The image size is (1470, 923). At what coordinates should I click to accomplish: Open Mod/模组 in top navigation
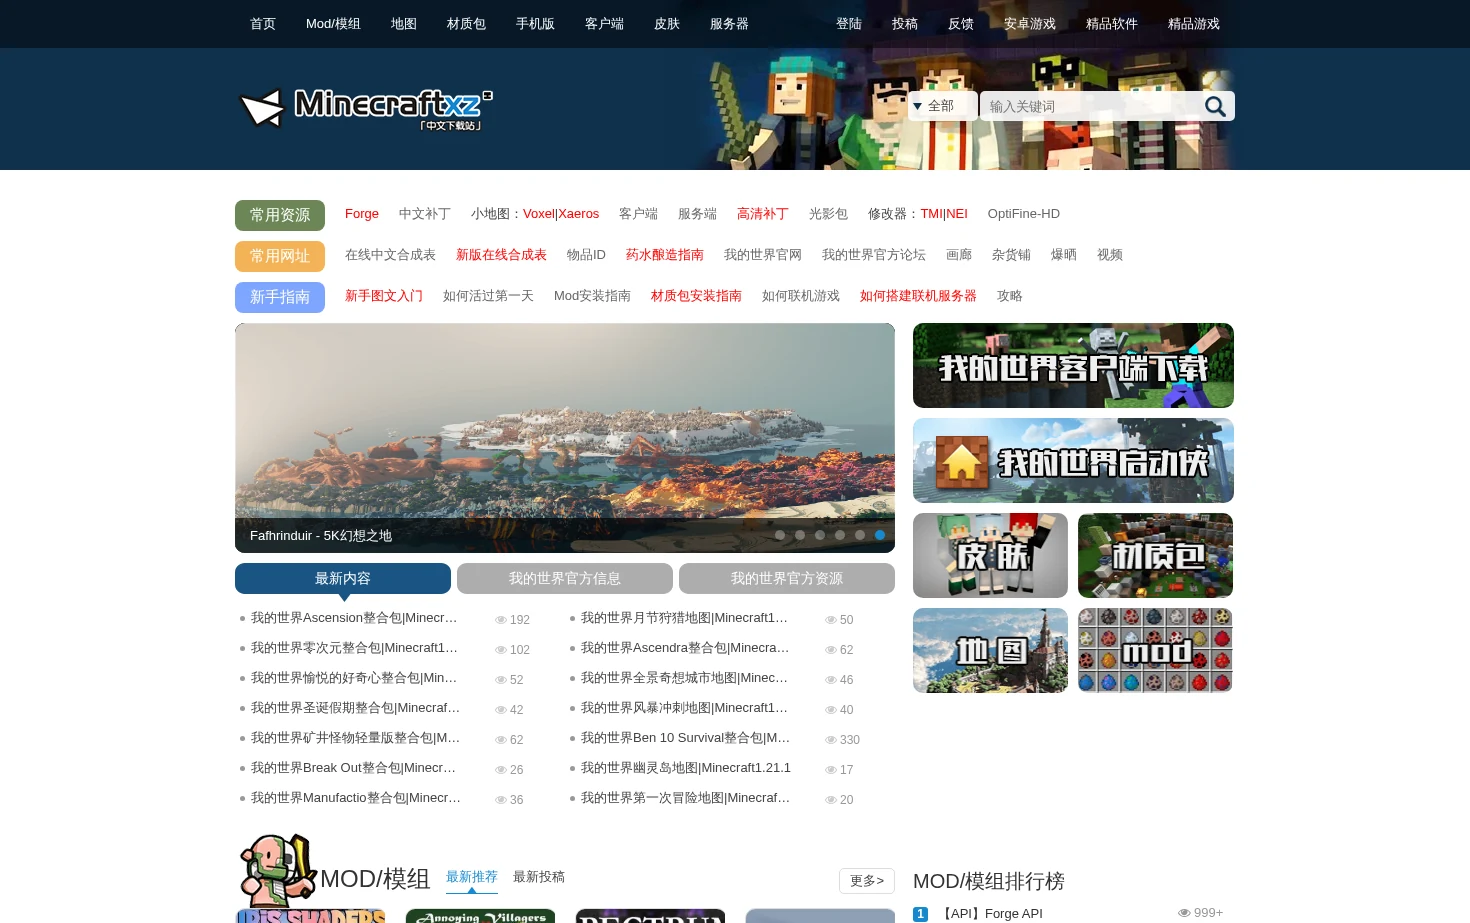[333, 24]
